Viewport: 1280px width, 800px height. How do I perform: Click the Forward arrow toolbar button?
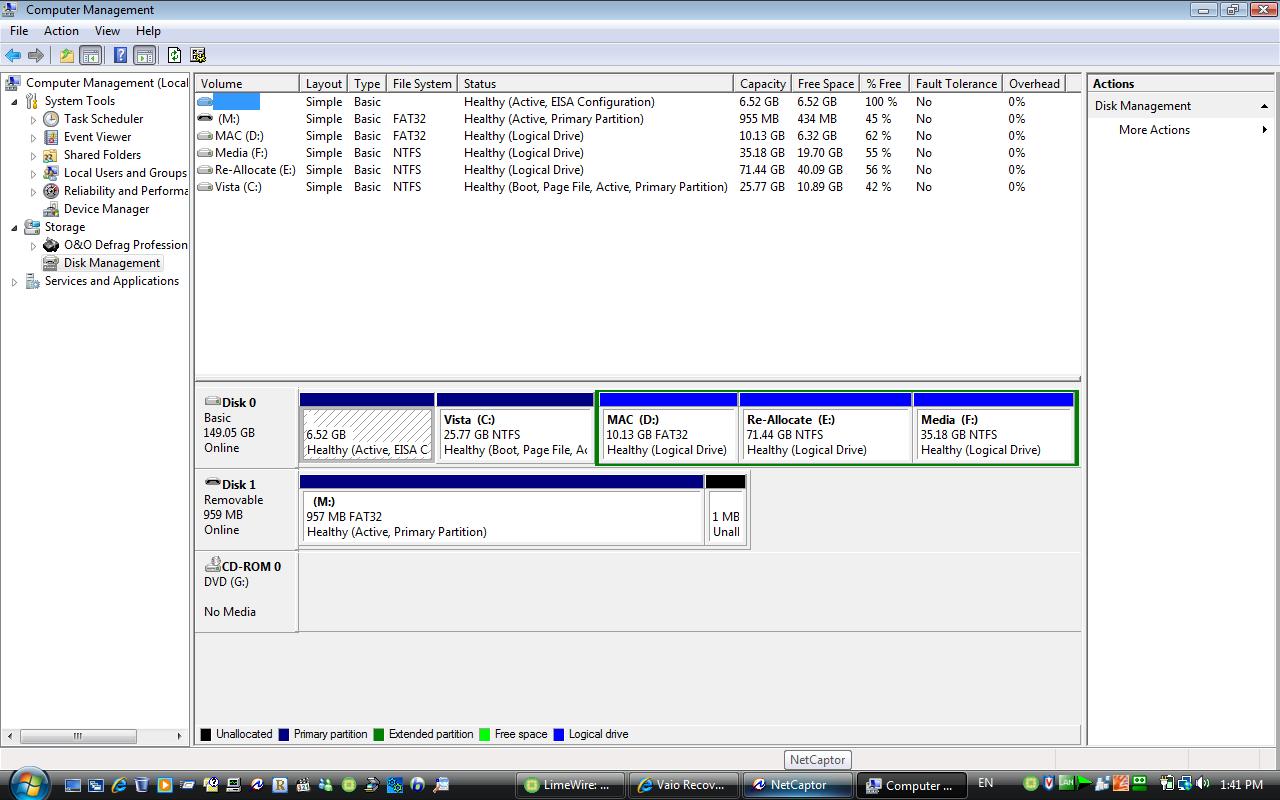[36, 55]
